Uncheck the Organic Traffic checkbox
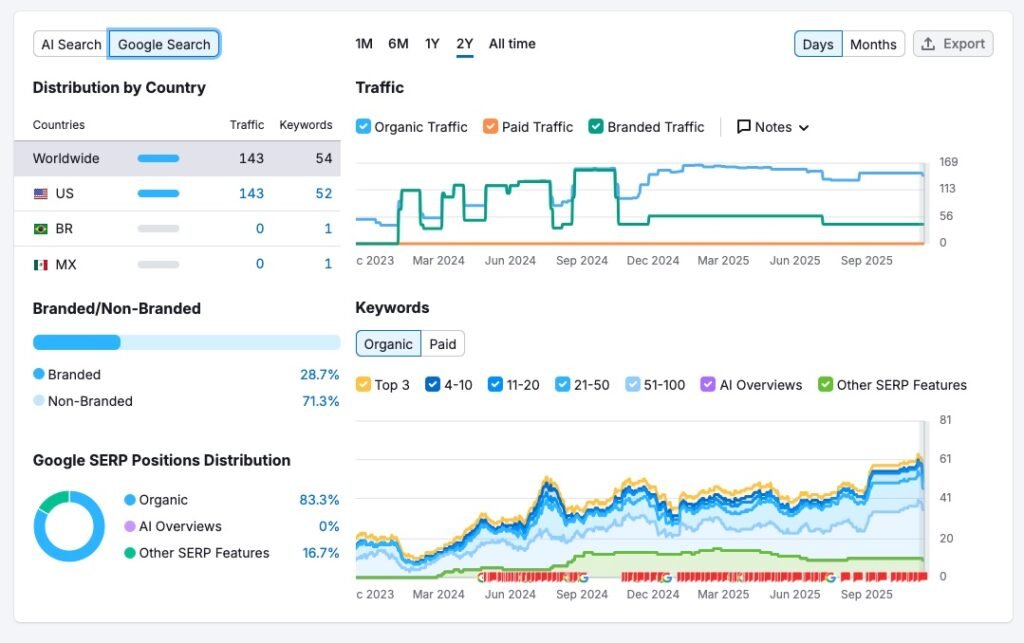Image resolution: width=1024 pixels, height=643 pixels. point(364,127)
